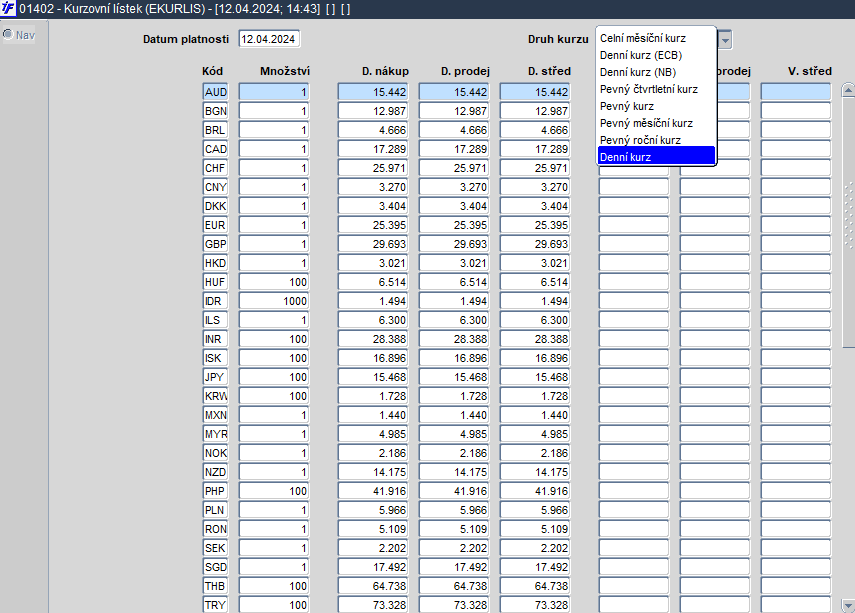
Task: Click SGD D. nákup value 17.492
Action: pos(372,567)
